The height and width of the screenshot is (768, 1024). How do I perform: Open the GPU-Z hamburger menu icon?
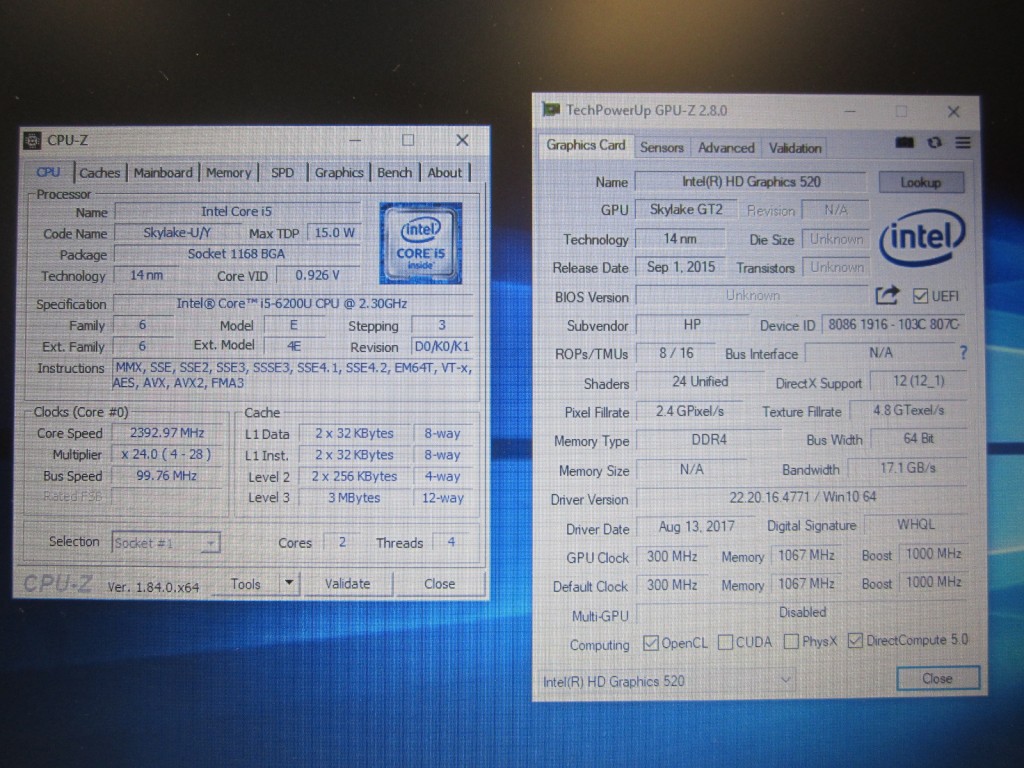click(962, 143)
